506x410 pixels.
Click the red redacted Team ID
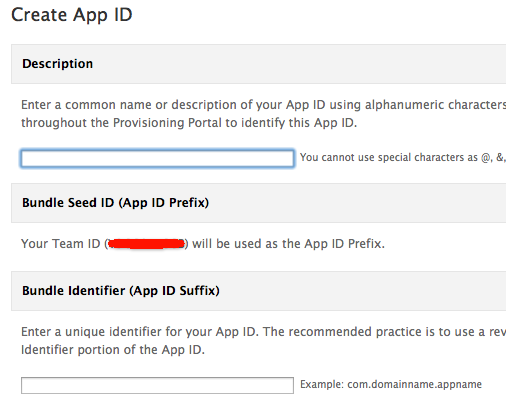click(x=146, y=244)
